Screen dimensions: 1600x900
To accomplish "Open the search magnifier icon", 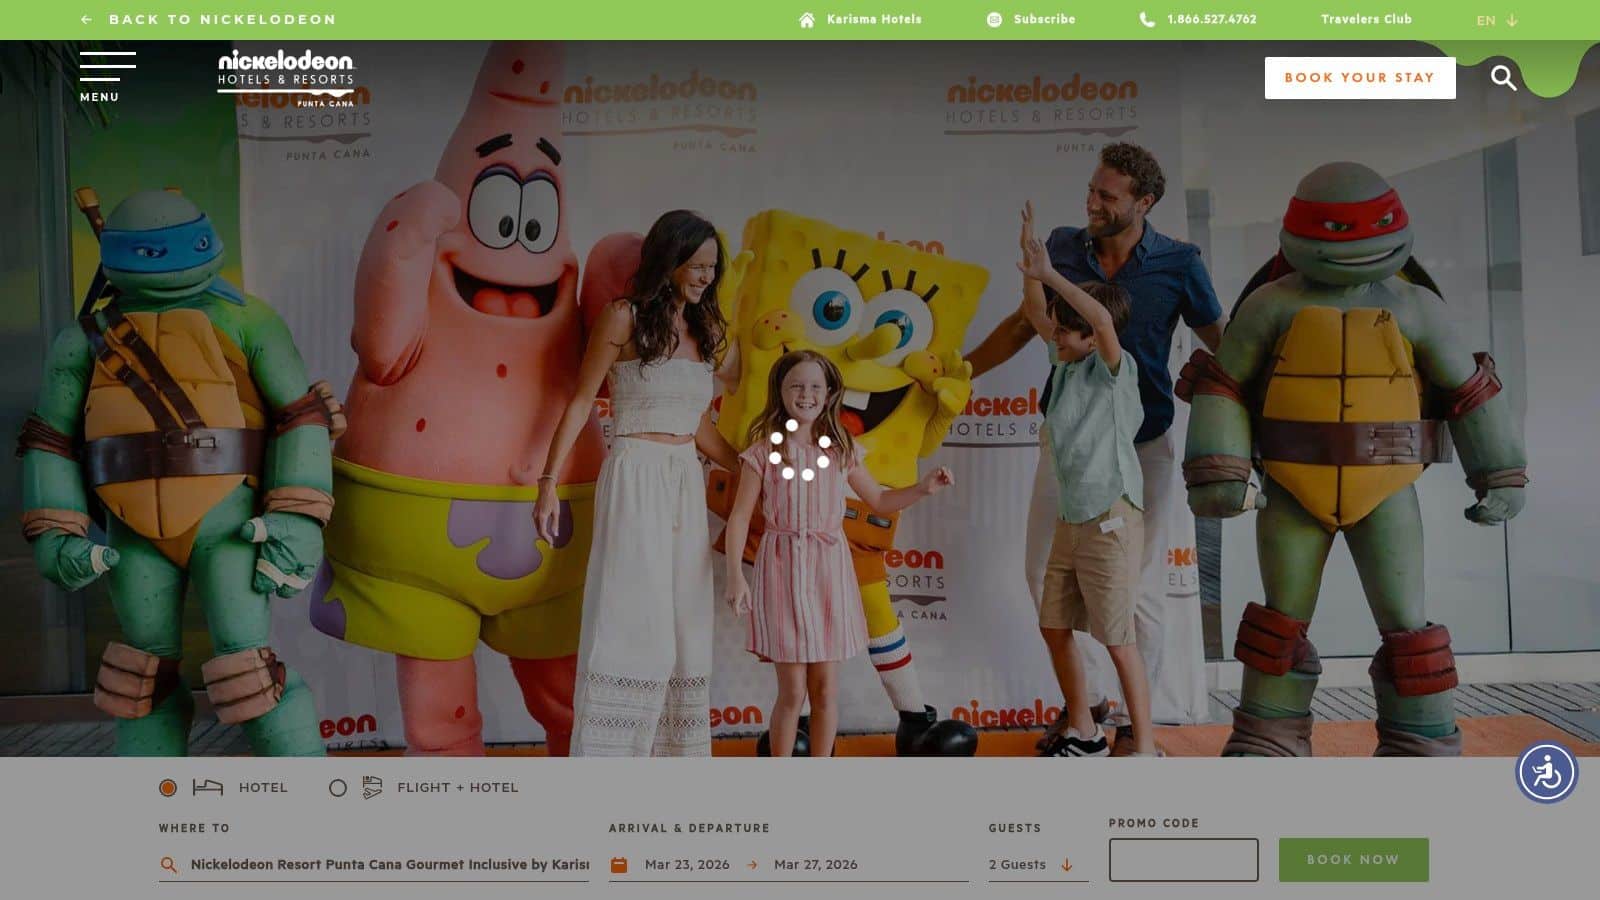I will click(1503, 77).
